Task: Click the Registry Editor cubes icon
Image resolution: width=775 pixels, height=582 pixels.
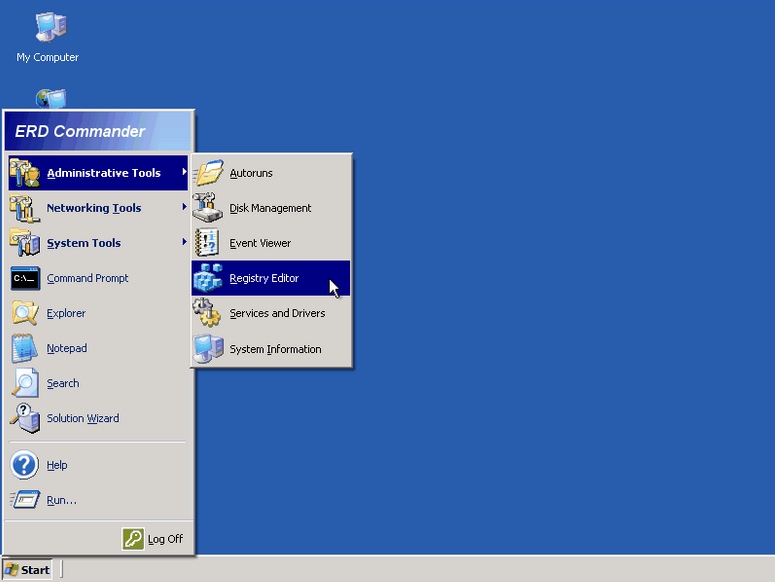Action: pos(208,278)
